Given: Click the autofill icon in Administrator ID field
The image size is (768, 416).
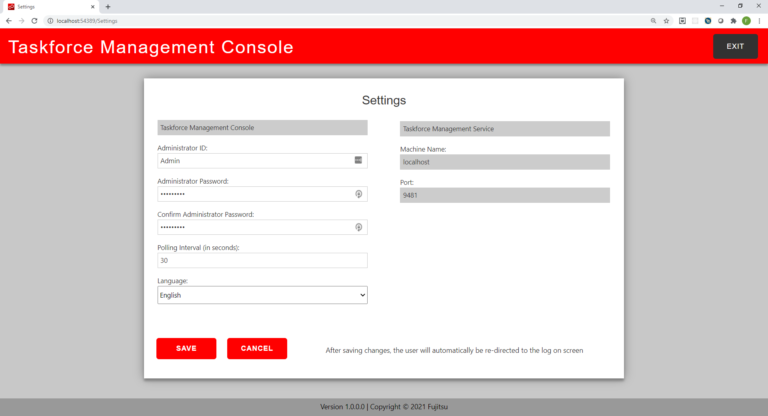Looking at the screenshot, I should coord(358,160).
